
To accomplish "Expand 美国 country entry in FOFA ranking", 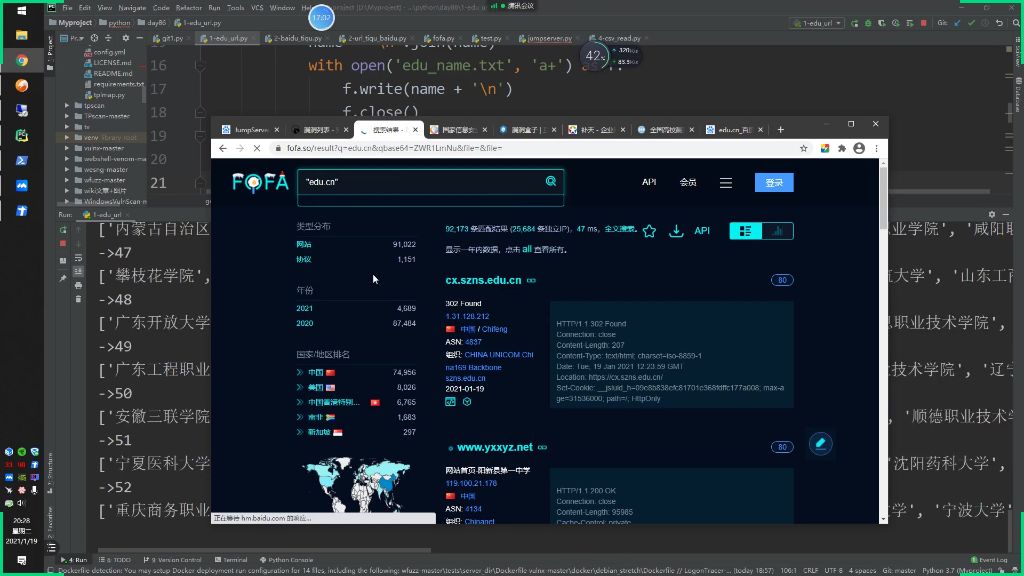I will pos(300,387).
